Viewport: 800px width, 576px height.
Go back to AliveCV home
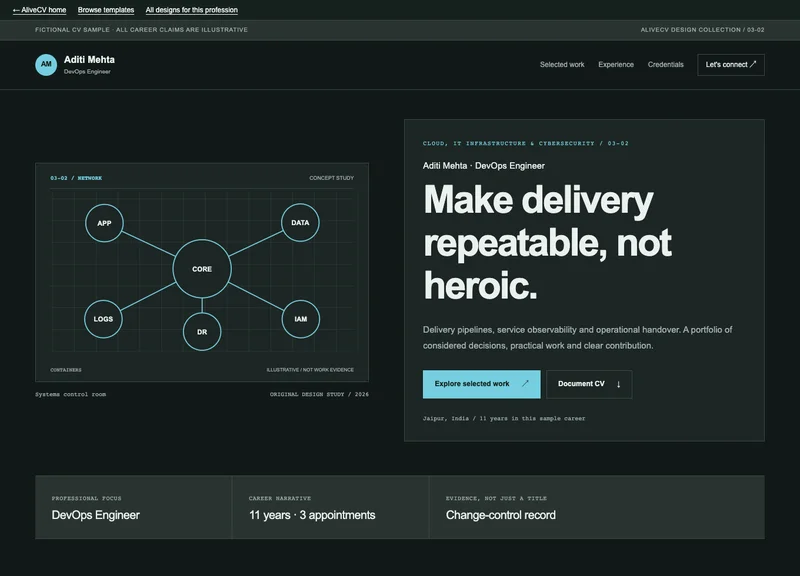(39, 10)
